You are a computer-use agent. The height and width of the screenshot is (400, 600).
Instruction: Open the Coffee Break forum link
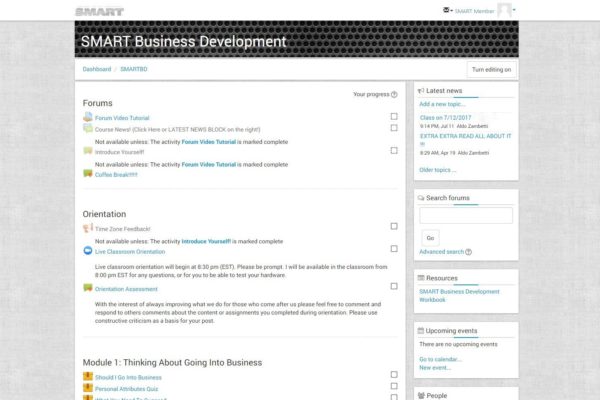pos(116,175)
